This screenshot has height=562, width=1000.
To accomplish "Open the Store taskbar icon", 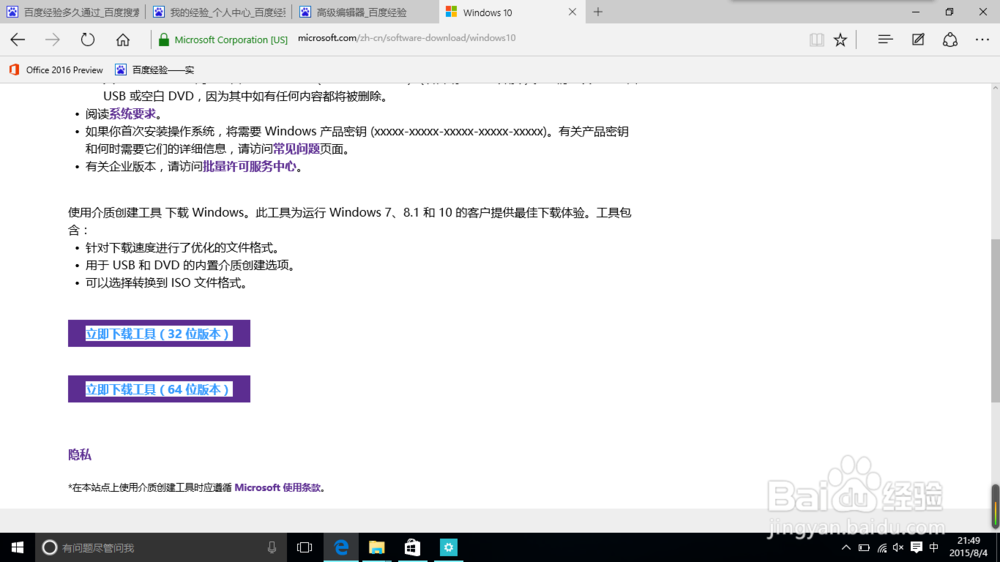I will pyautogui.click(x=413, y=547).
